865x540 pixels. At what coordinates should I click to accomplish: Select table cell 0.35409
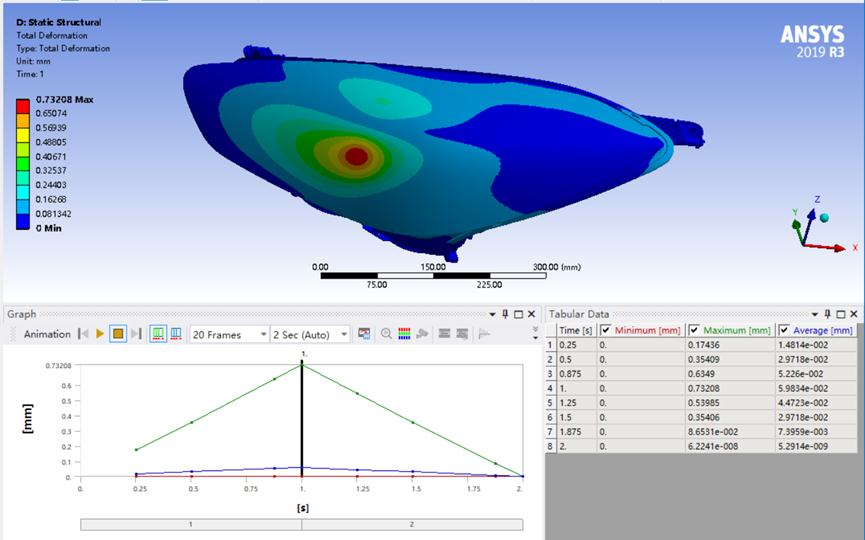pos(730,359)
